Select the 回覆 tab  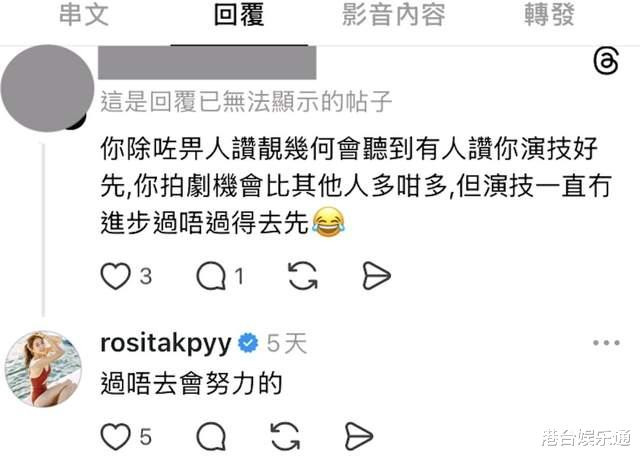pos(239,15)
